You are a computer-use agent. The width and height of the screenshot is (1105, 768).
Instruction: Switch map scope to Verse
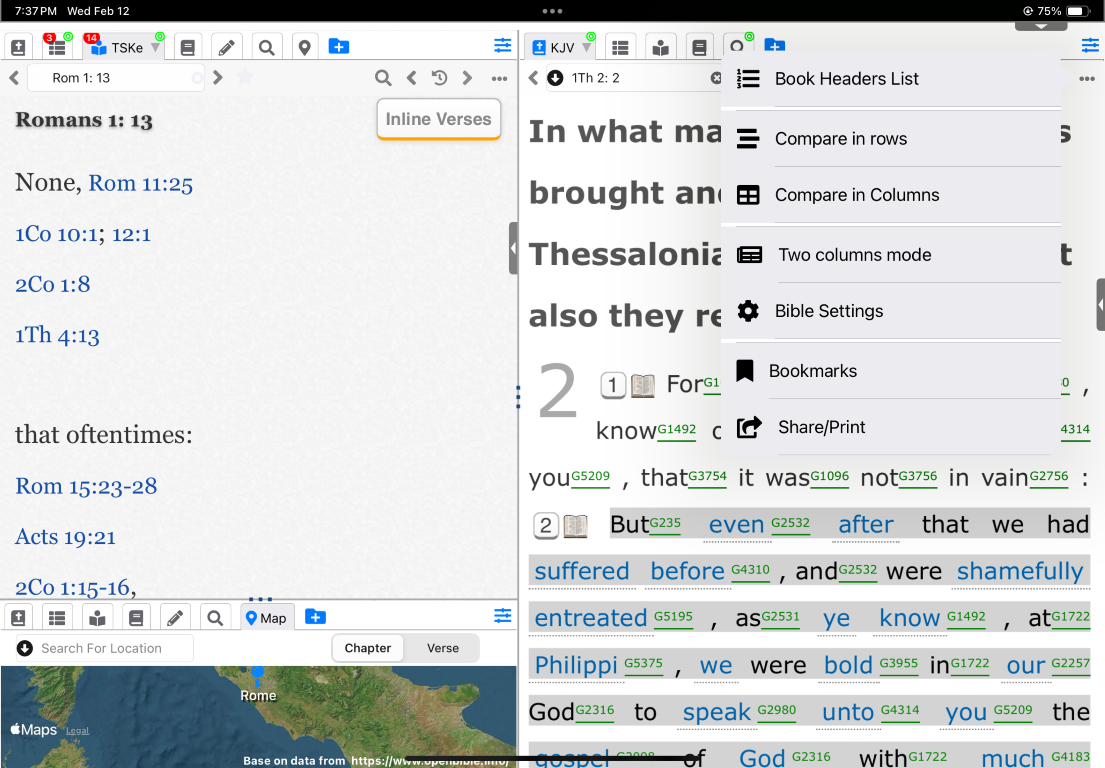[x=442, y=648]
